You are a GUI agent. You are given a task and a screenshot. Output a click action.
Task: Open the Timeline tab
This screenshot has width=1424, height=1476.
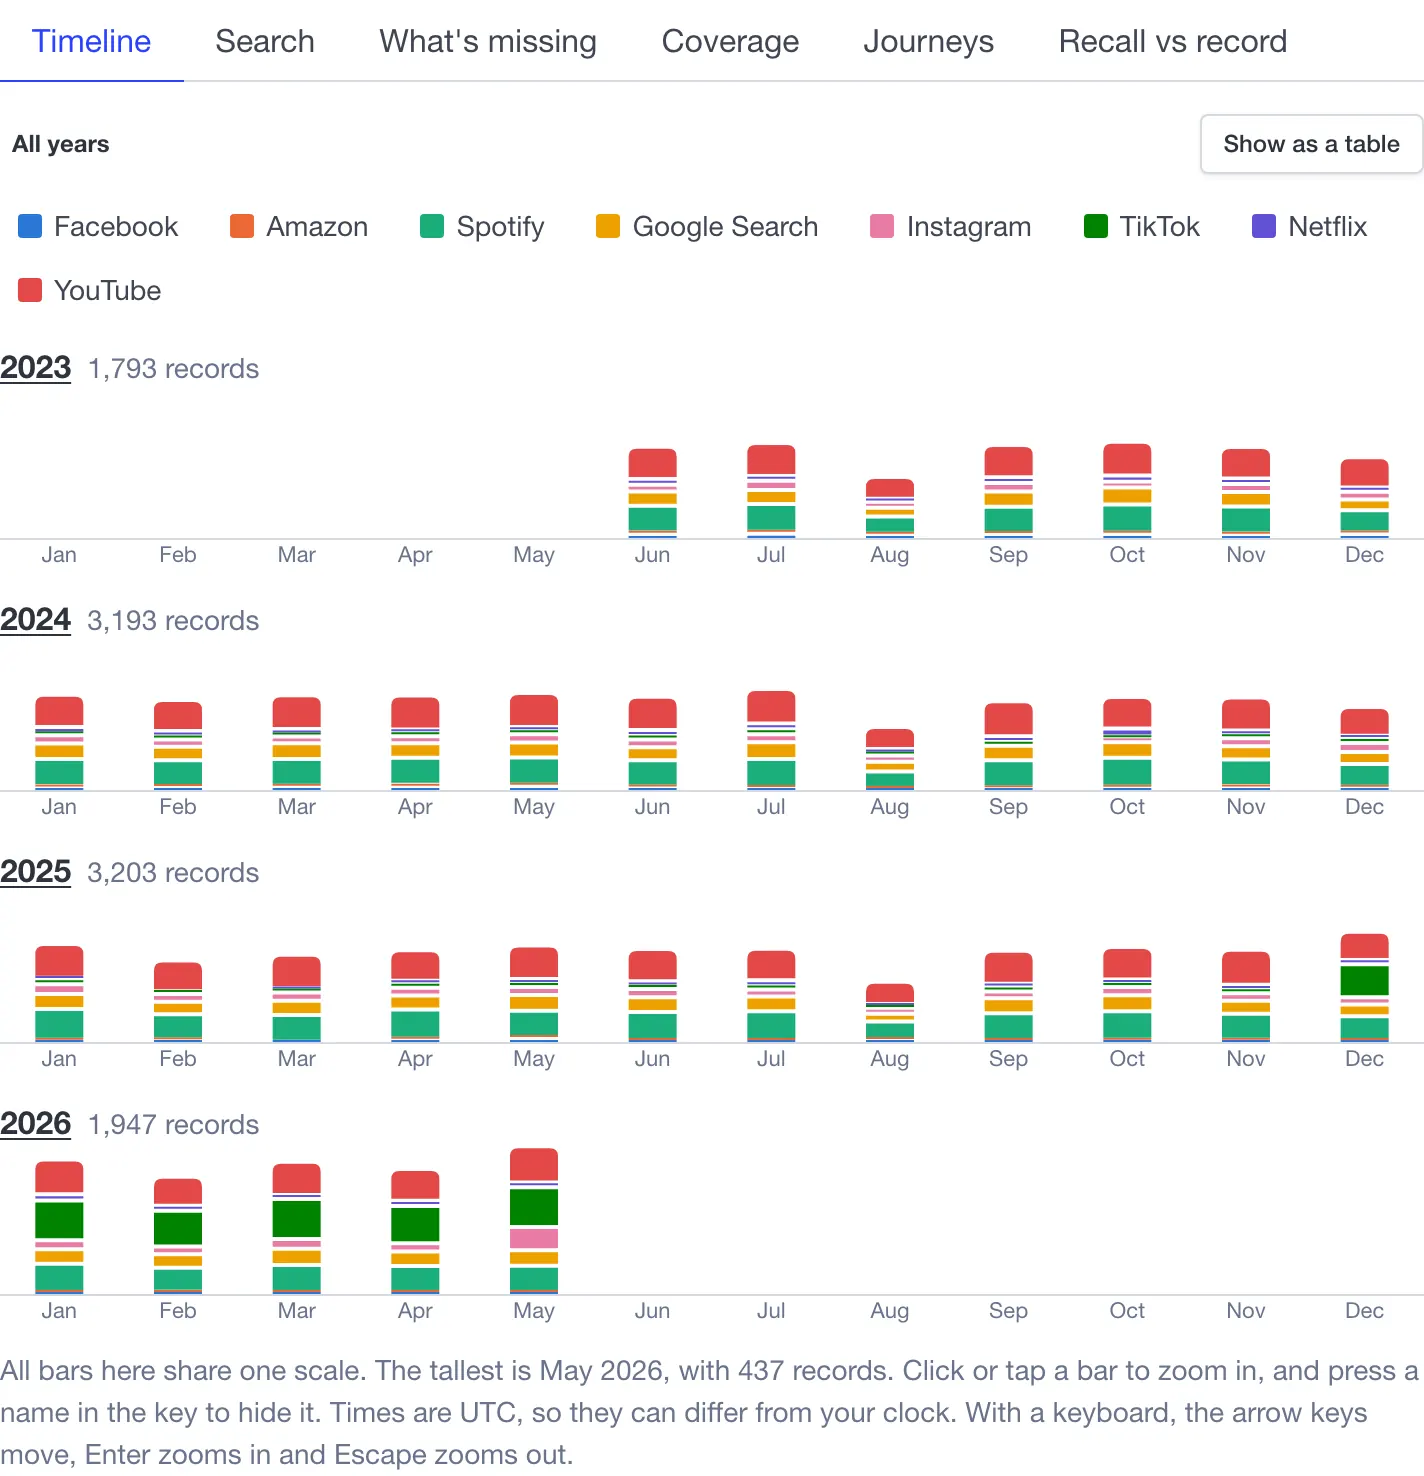[91, 41]
